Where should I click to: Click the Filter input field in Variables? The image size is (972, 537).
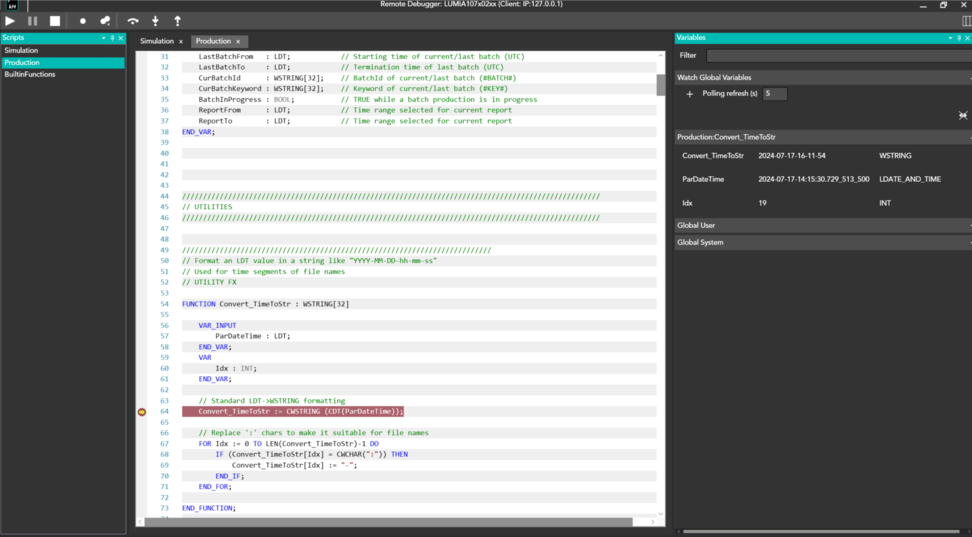tap(836, 56)
